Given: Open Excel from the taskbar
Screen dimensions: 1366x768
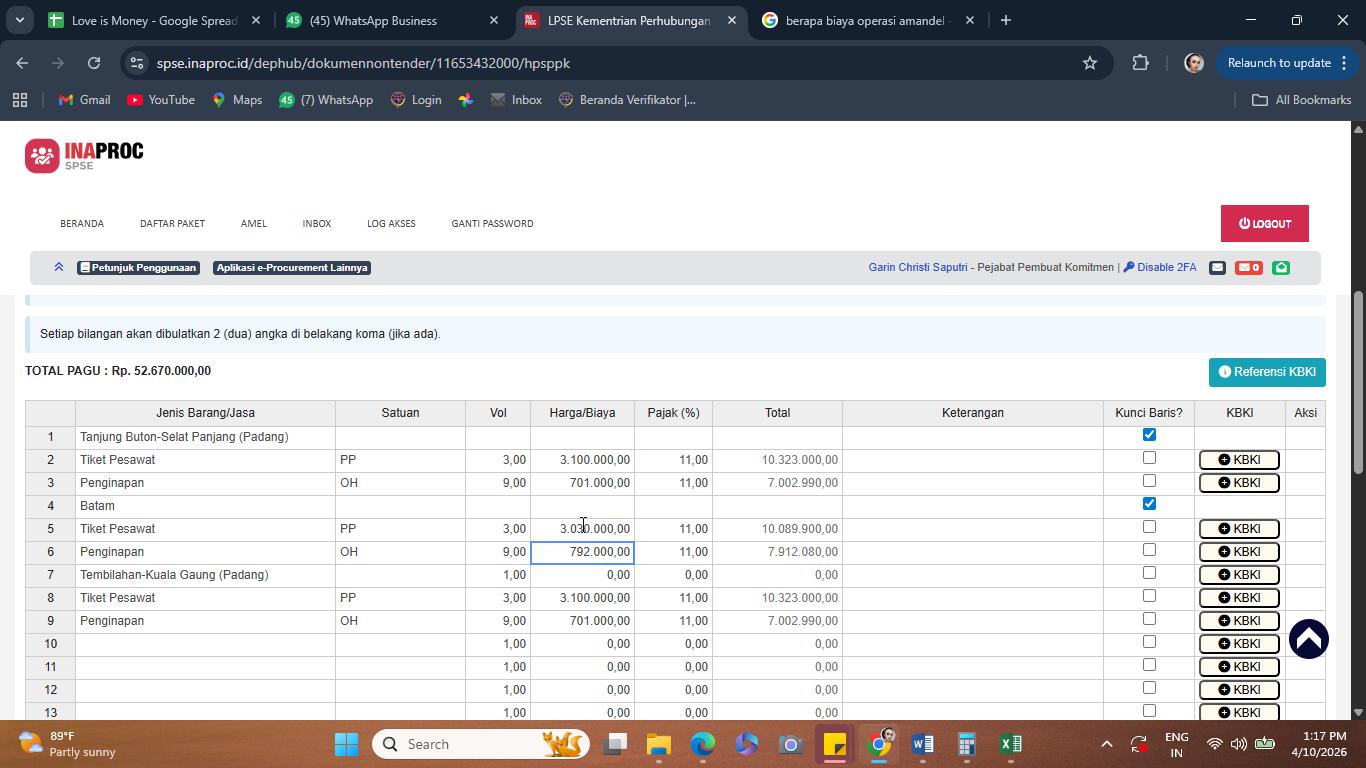Looking at the screenshot, I should 1010,744.
